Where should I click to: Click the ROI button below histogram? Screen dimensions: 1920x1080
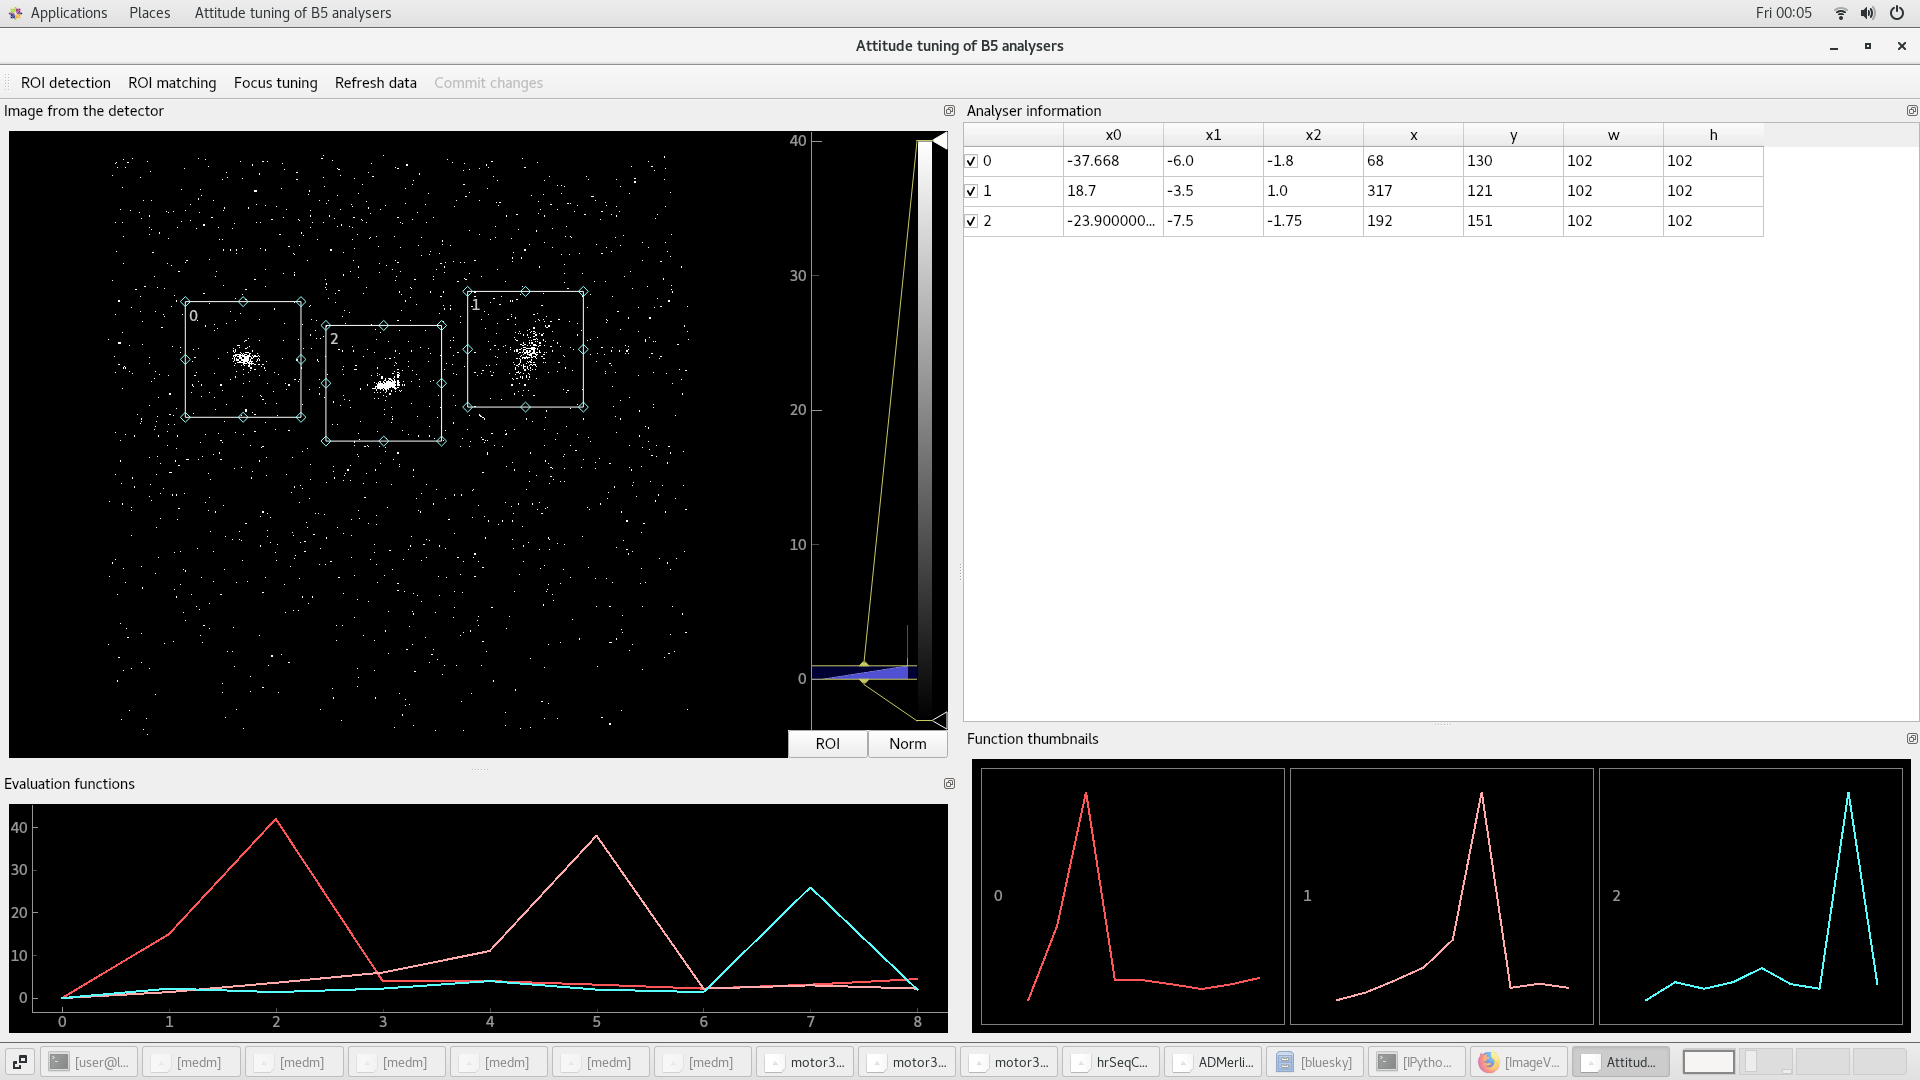pos(827,744)
